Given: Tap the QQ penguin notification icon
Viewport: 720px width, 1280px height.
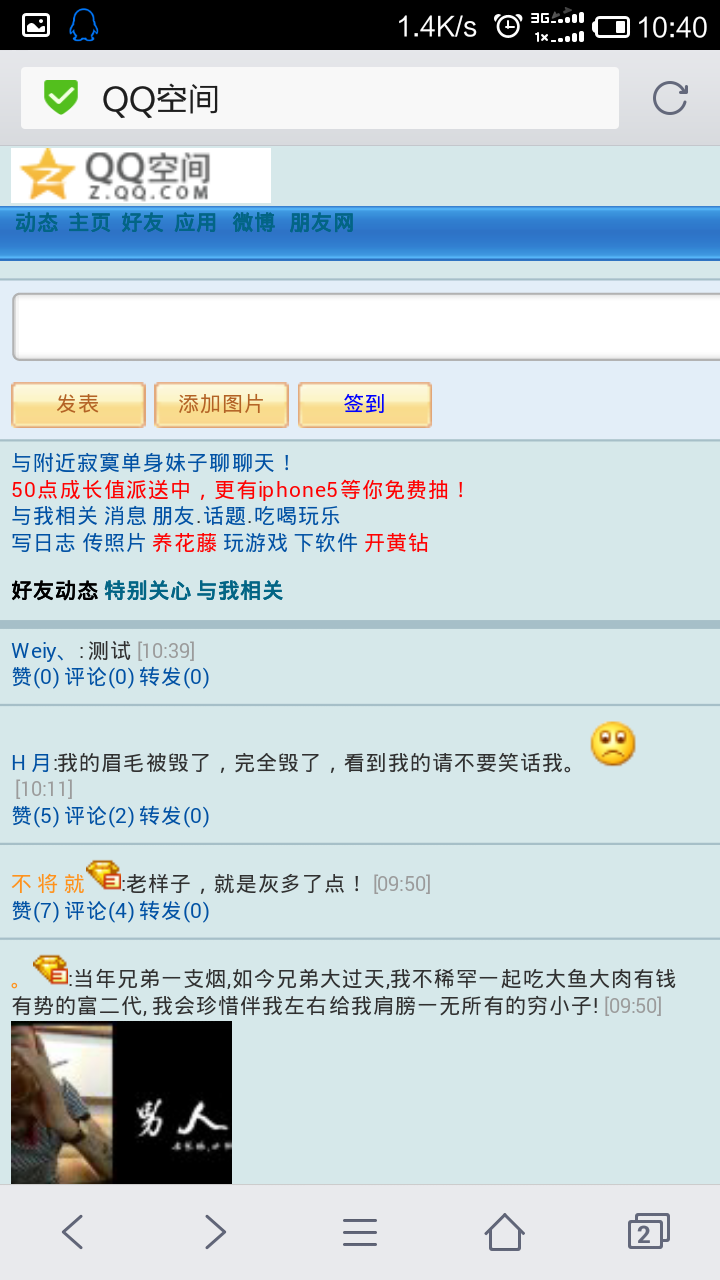Looking at the screenshot, I should click(x=84, y=25).
